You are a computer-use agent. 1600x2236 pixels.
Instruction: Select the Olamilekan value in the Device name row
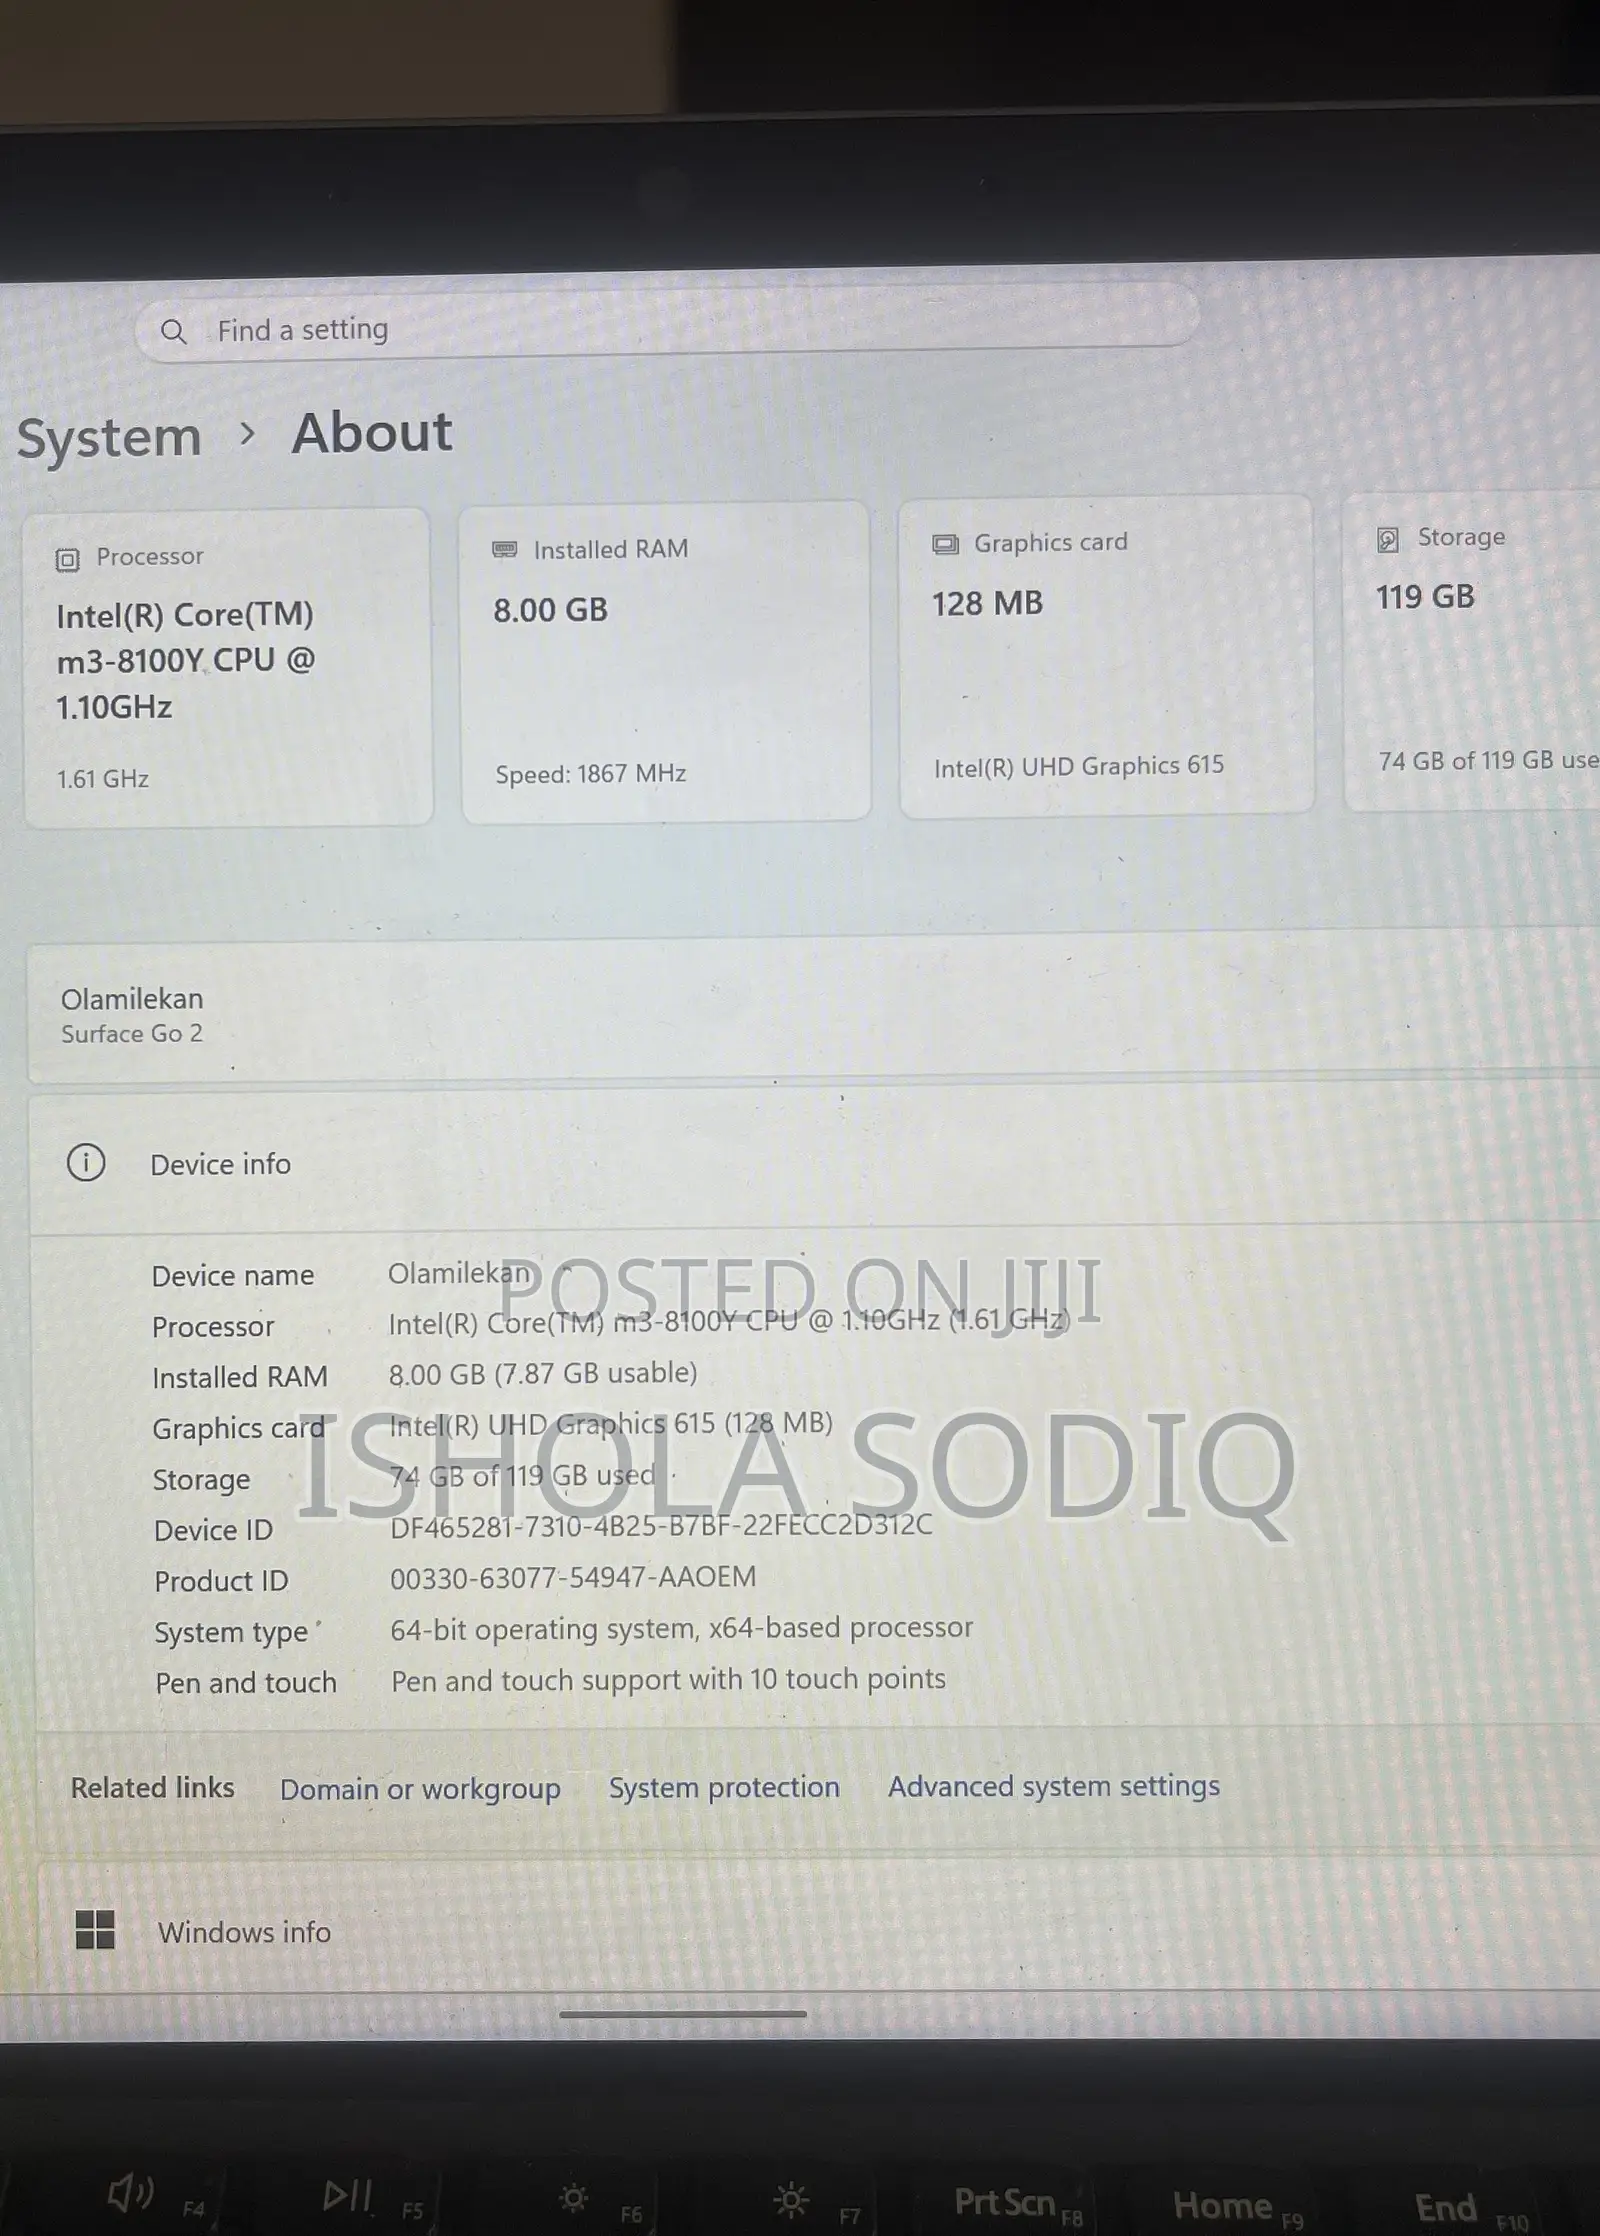(x=459, y=1274)
